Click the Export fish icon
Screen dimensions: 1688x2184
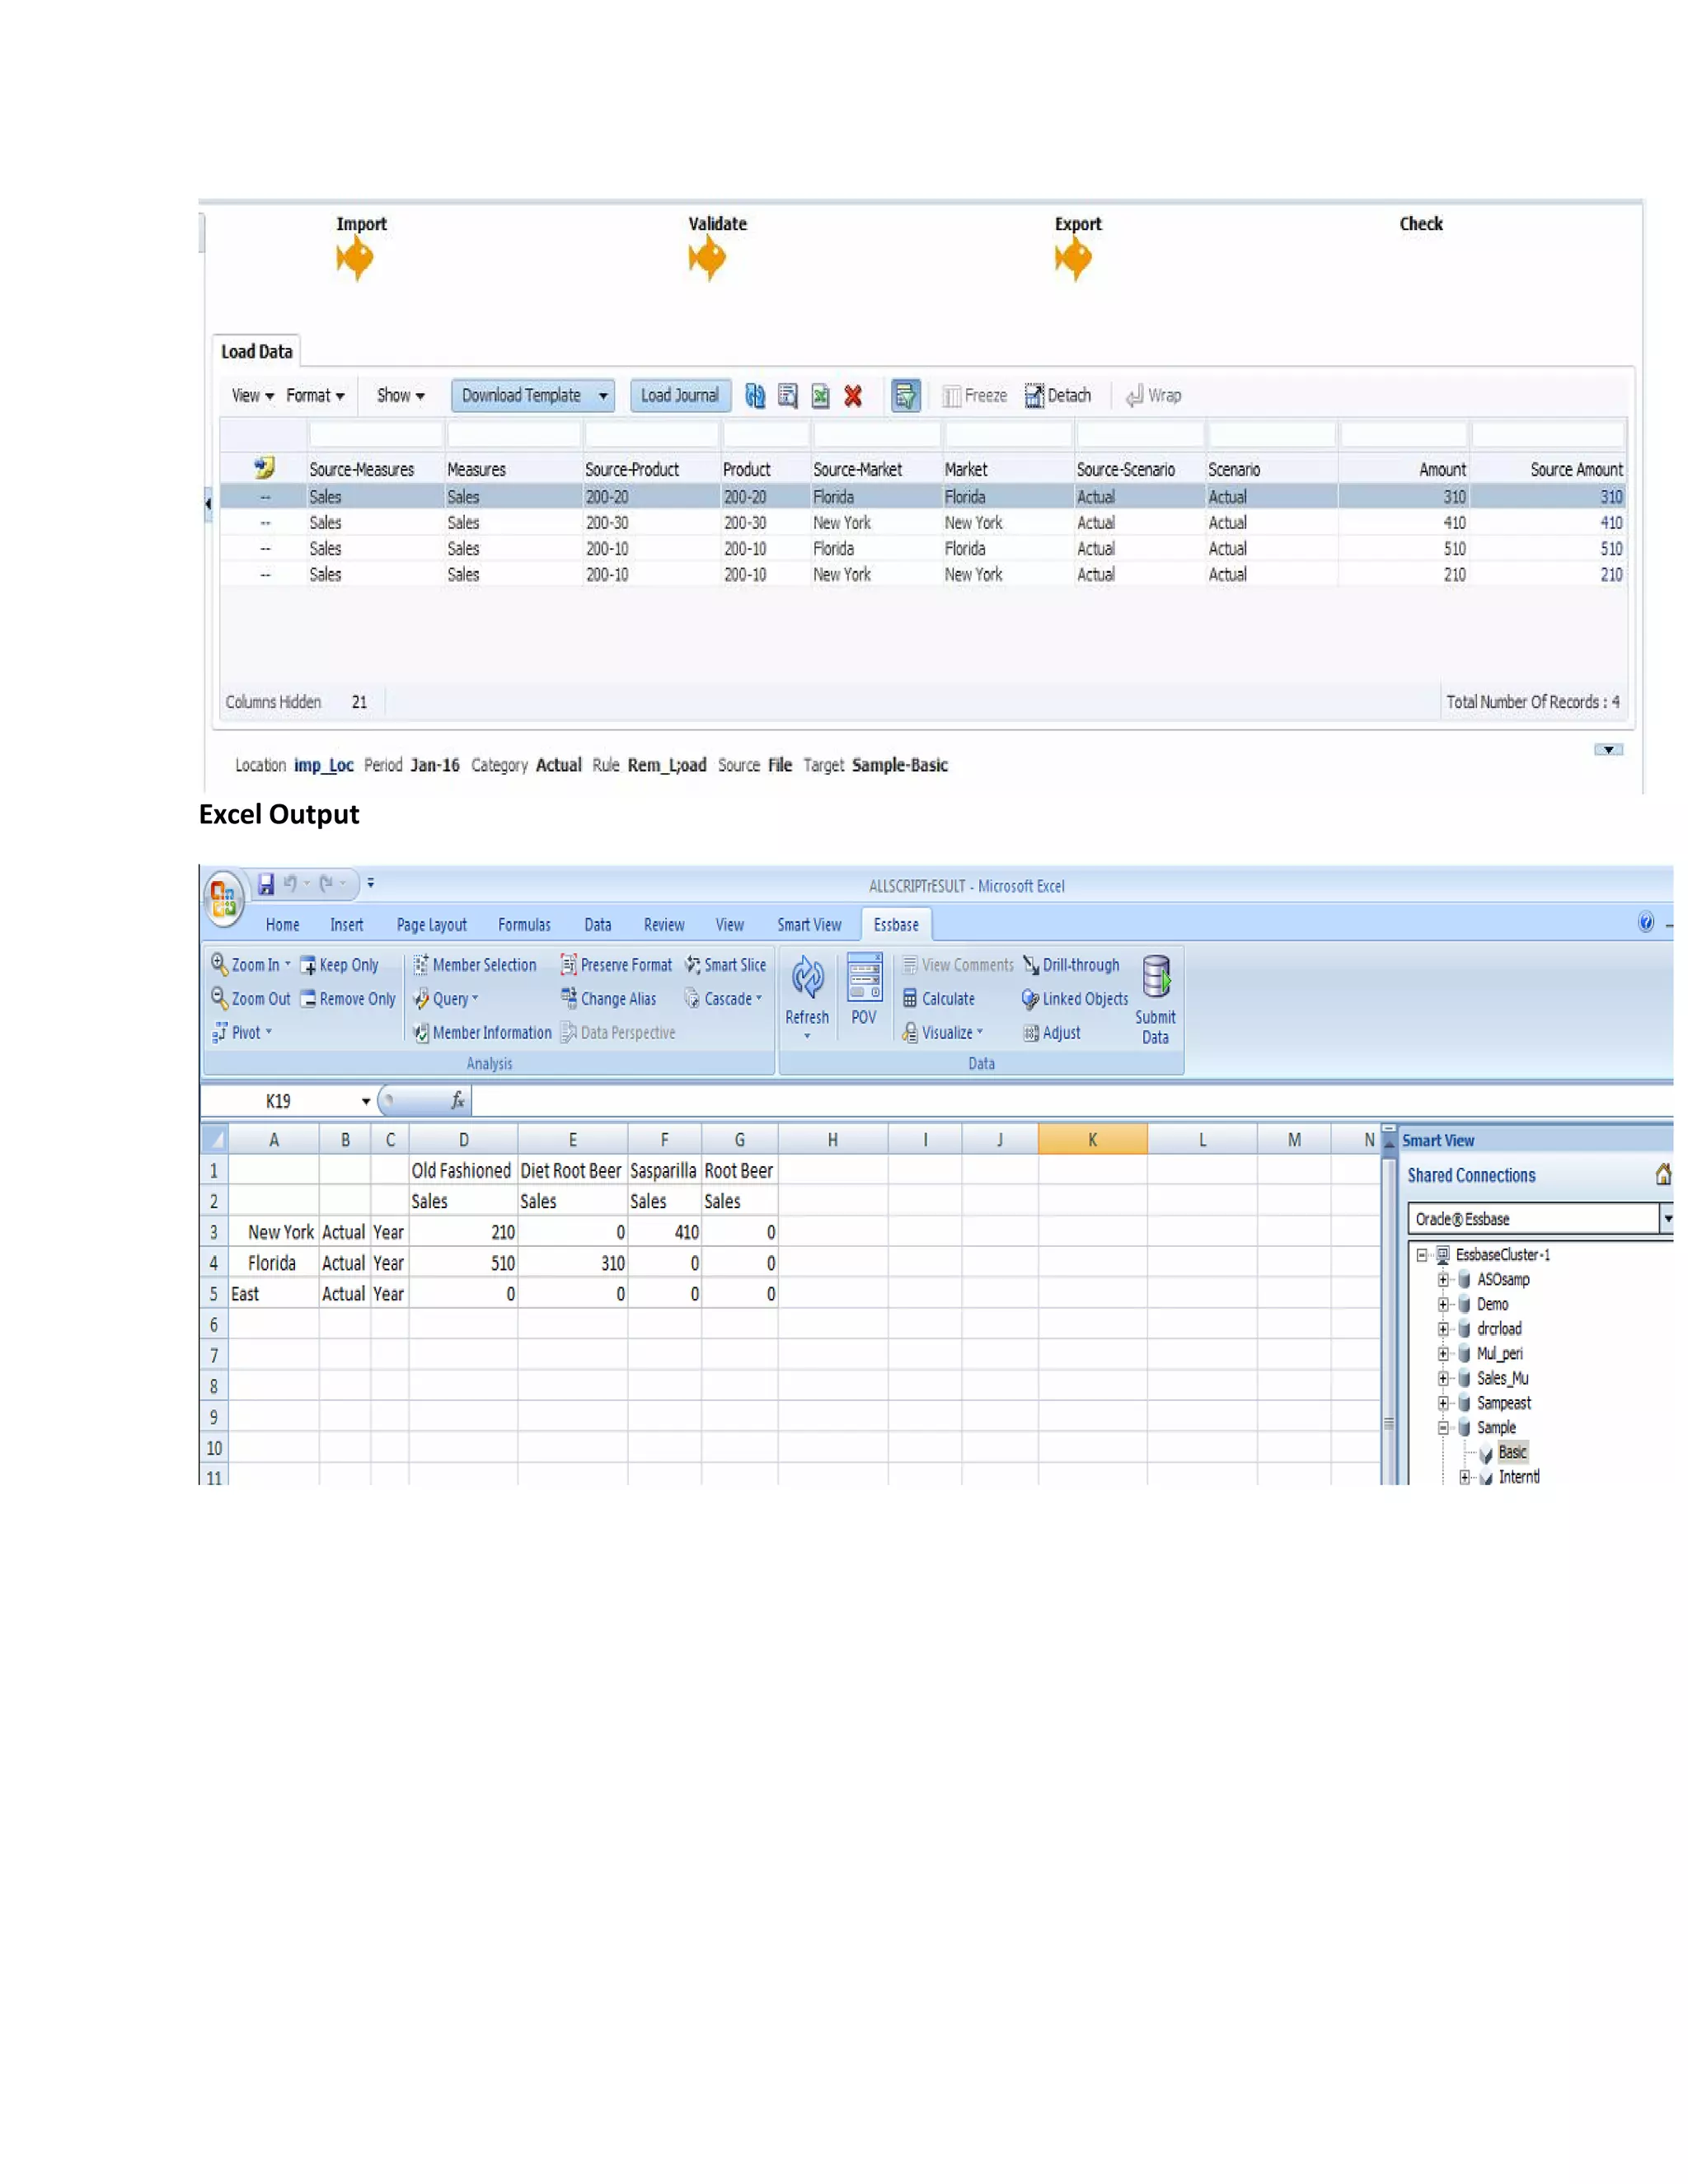1074,260
